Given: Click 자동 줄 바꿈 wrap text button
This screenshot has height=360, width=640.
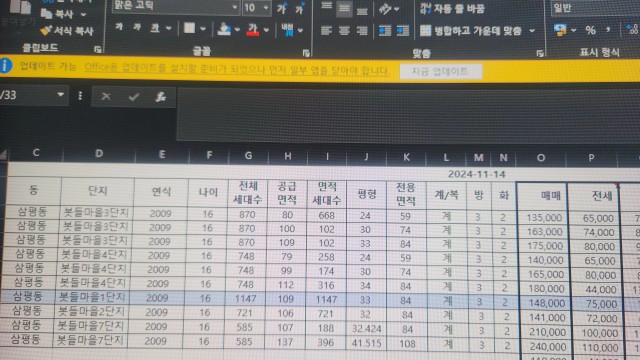Looking at the screenshot, I should click(452, 9).
